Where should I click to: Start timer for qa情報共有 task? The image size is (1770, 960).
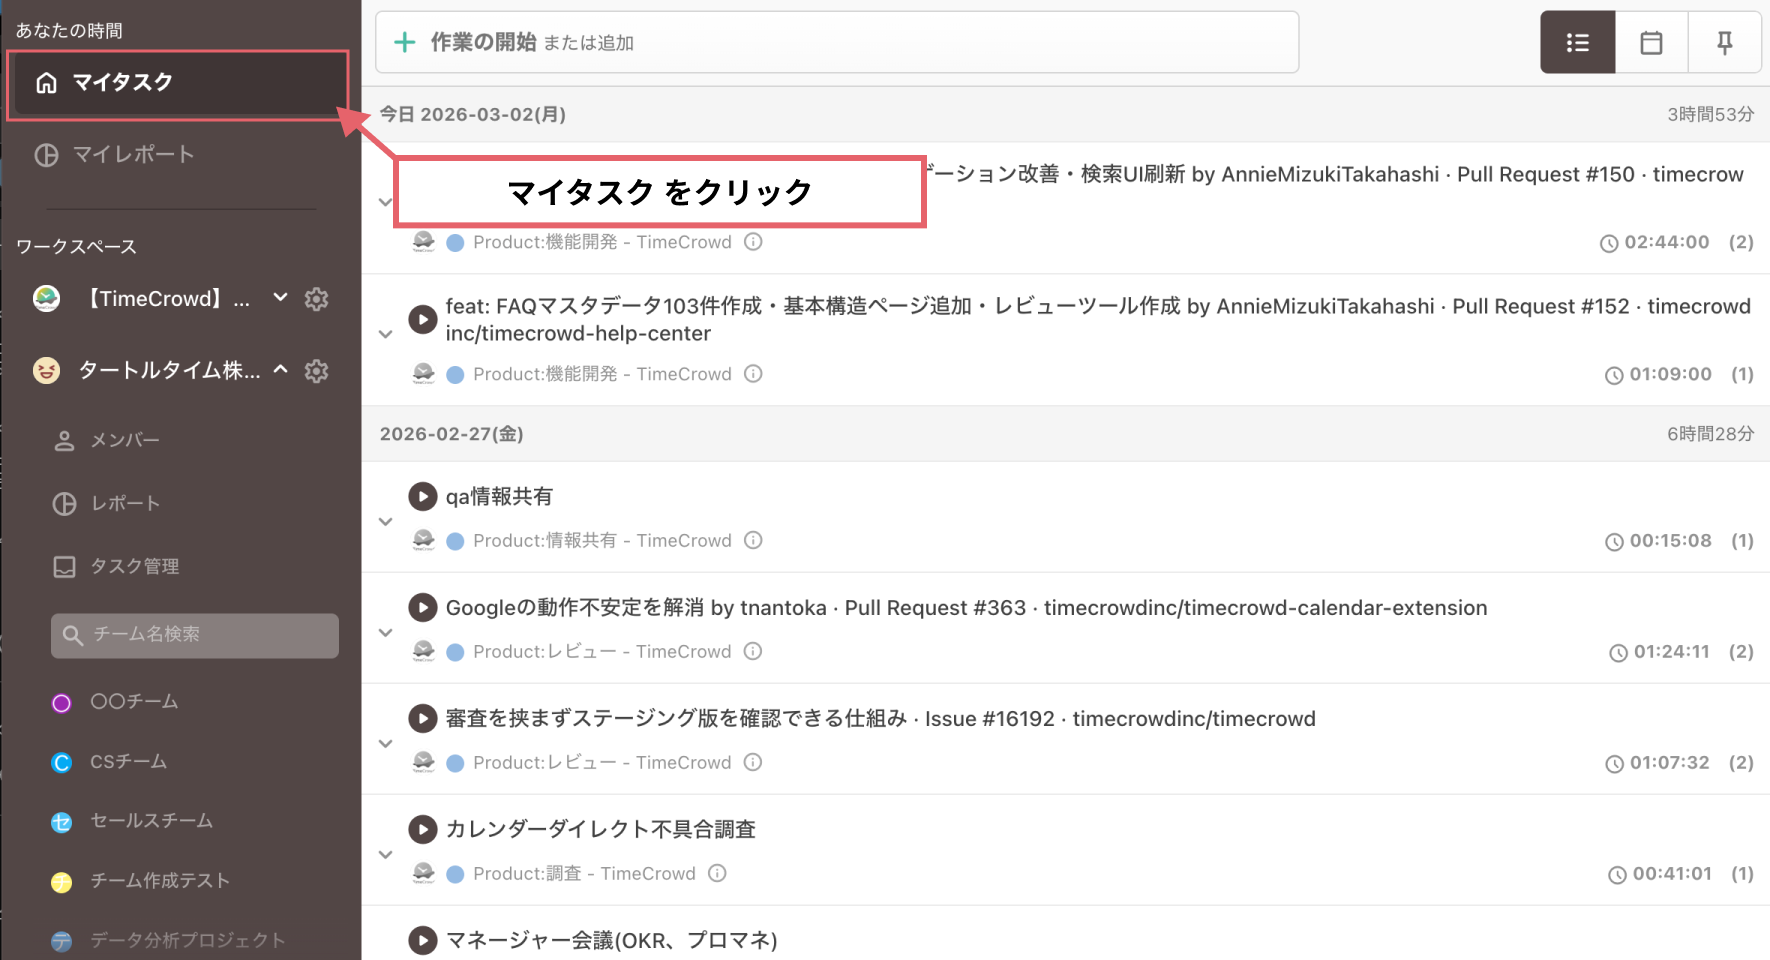click(423, 496)
